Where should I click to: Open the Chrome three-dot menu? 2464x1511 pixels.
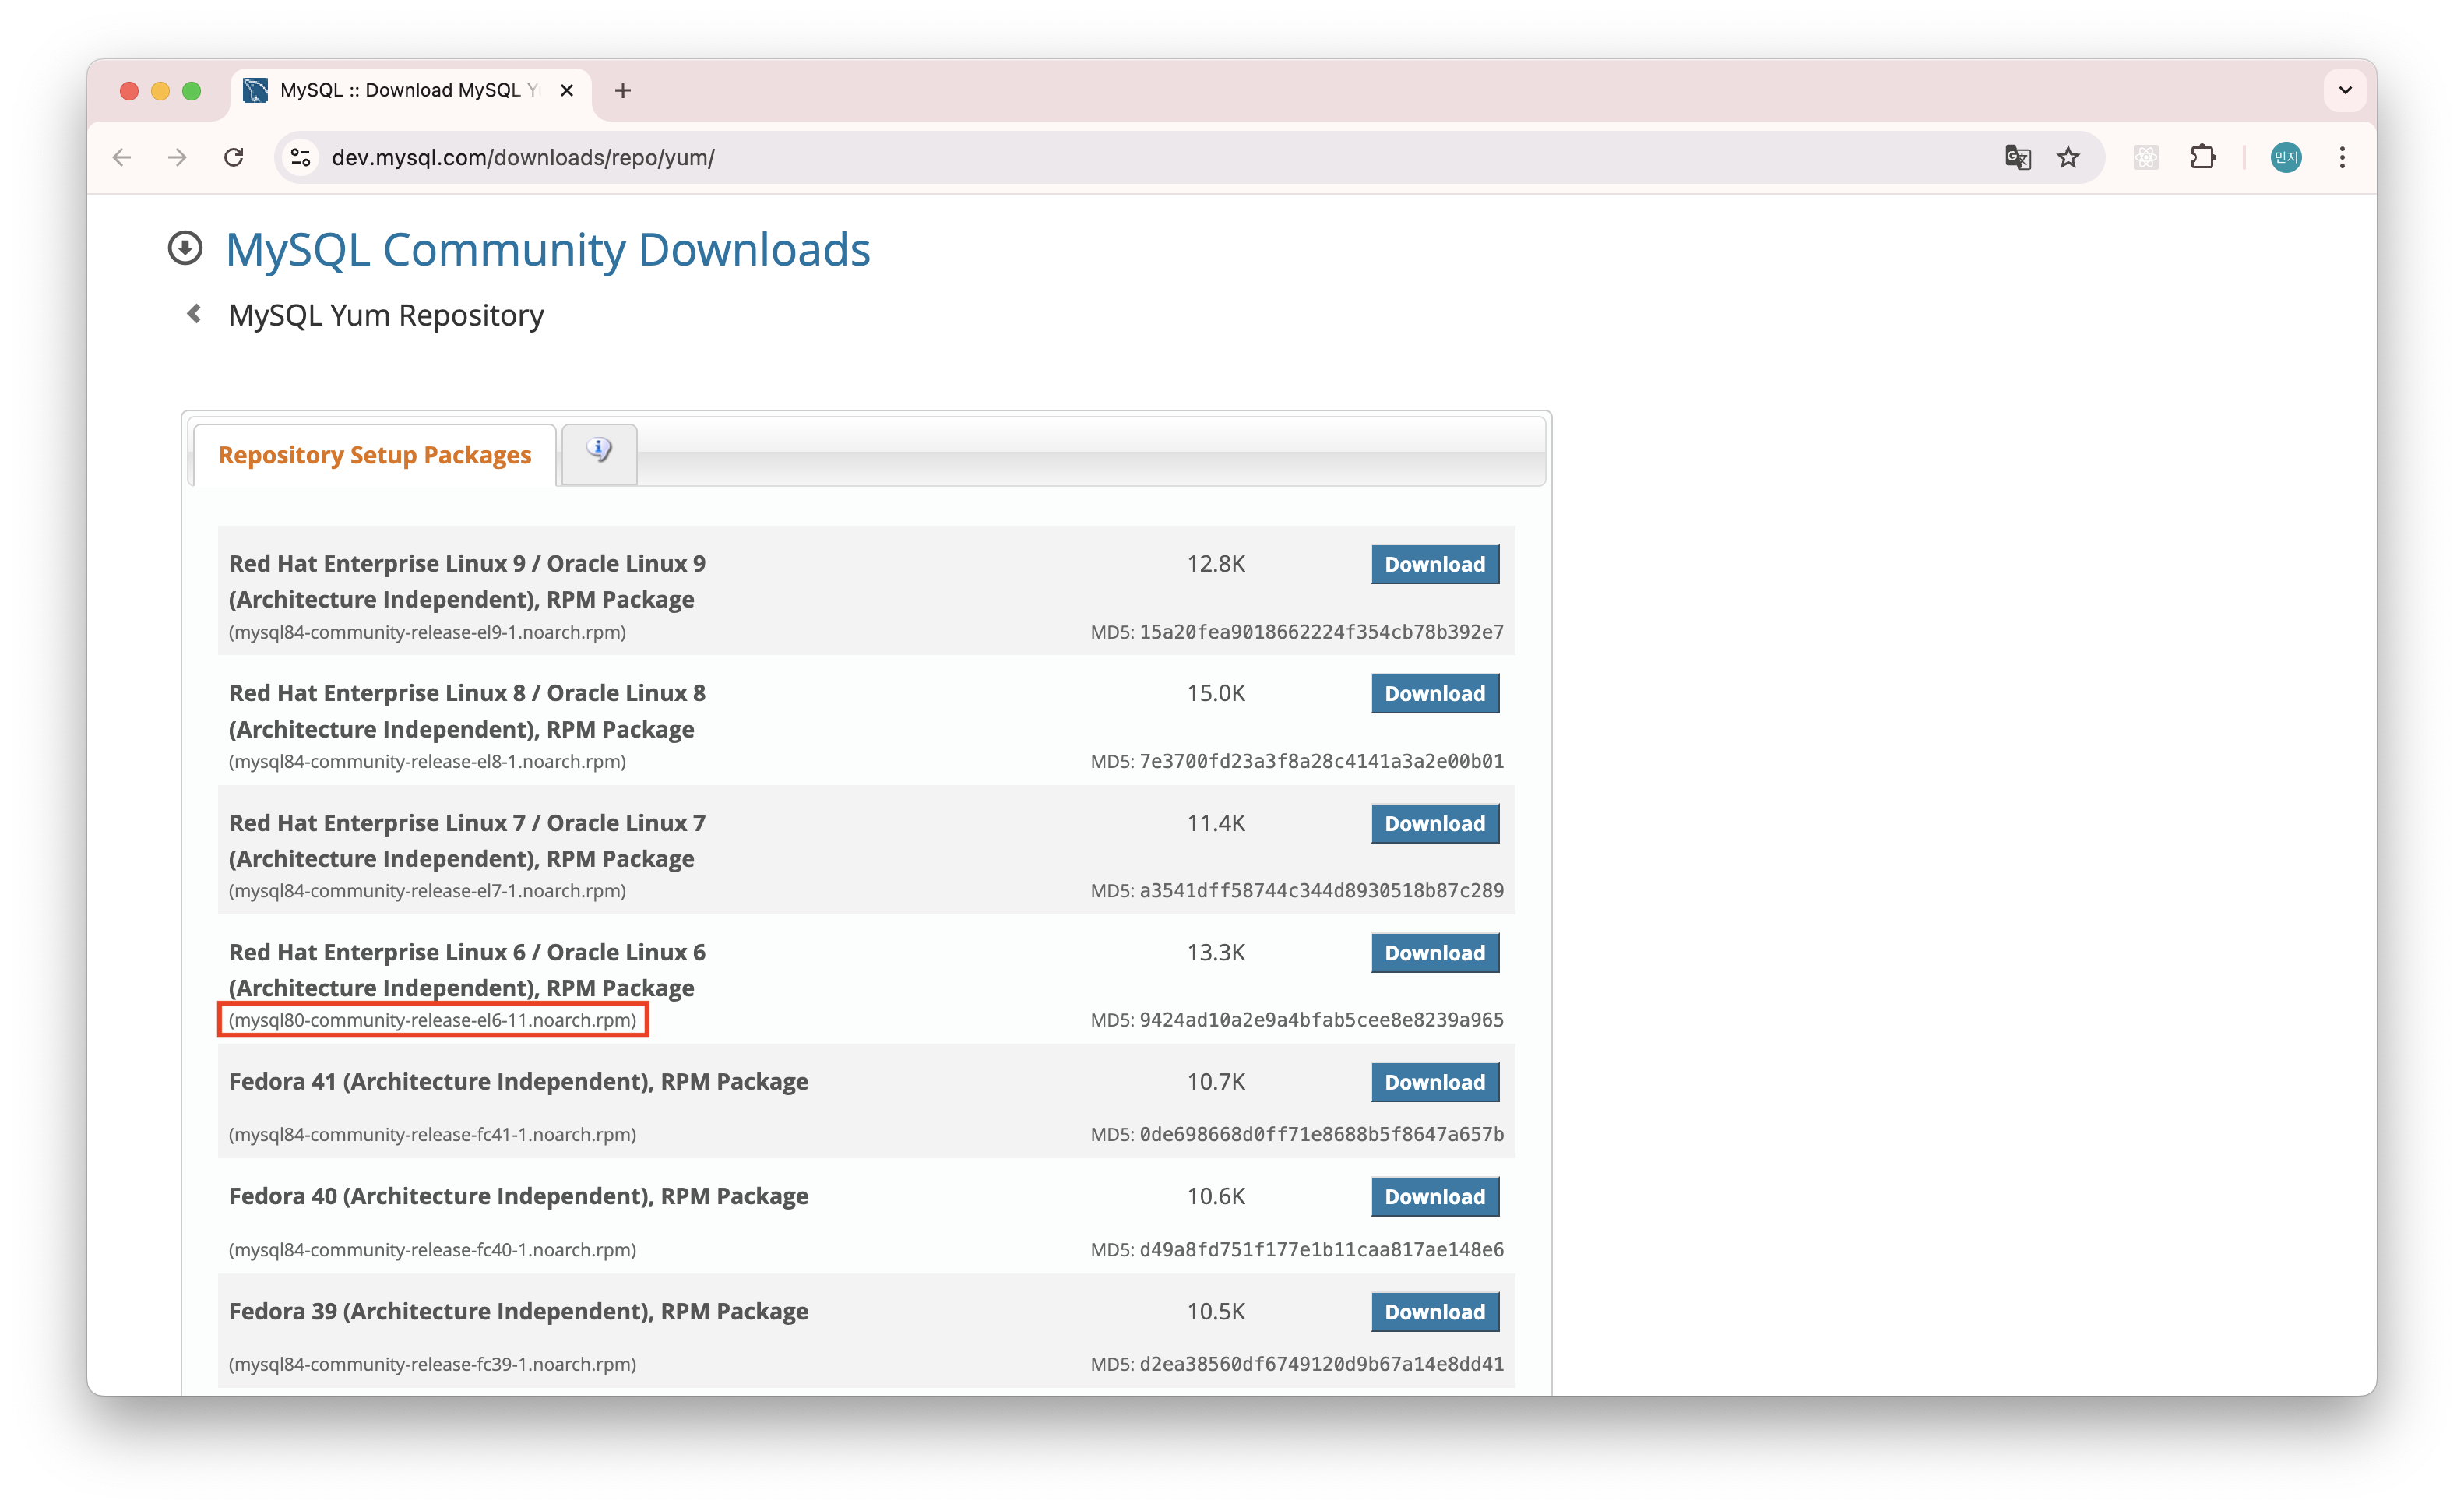click(x=2342, y=158)
